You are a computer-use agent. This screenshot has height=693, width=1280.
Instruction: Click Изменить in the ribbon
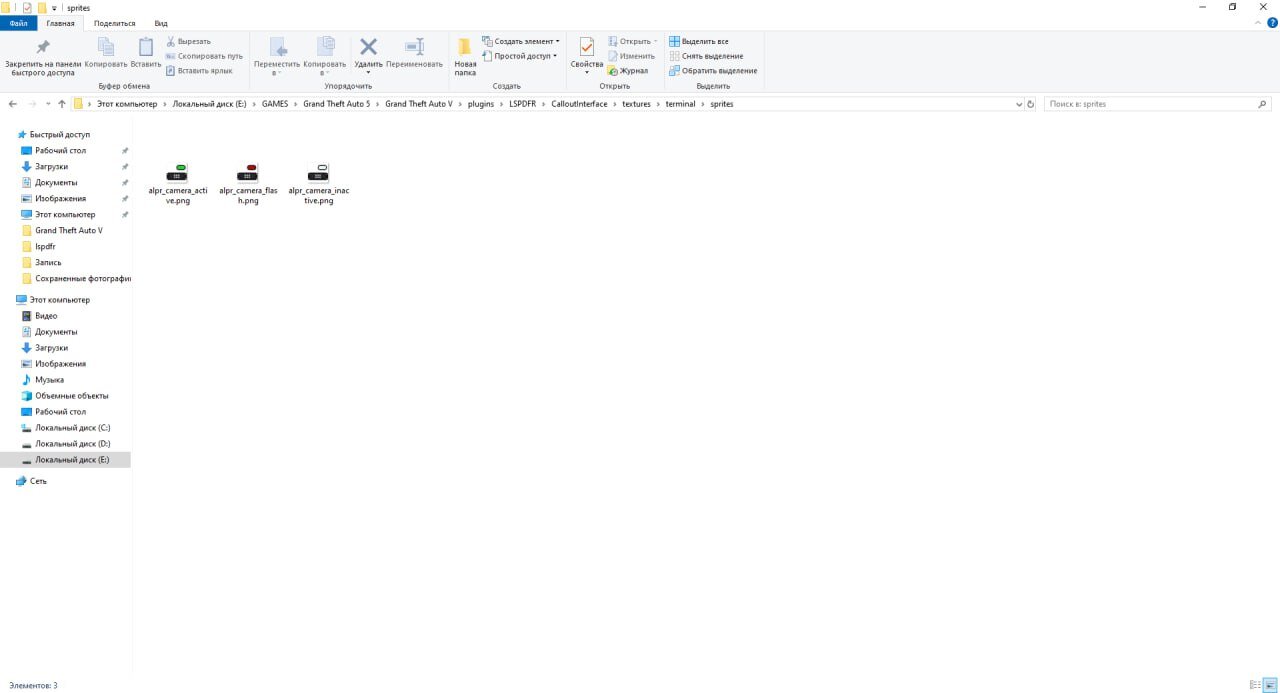click(631, 56)
